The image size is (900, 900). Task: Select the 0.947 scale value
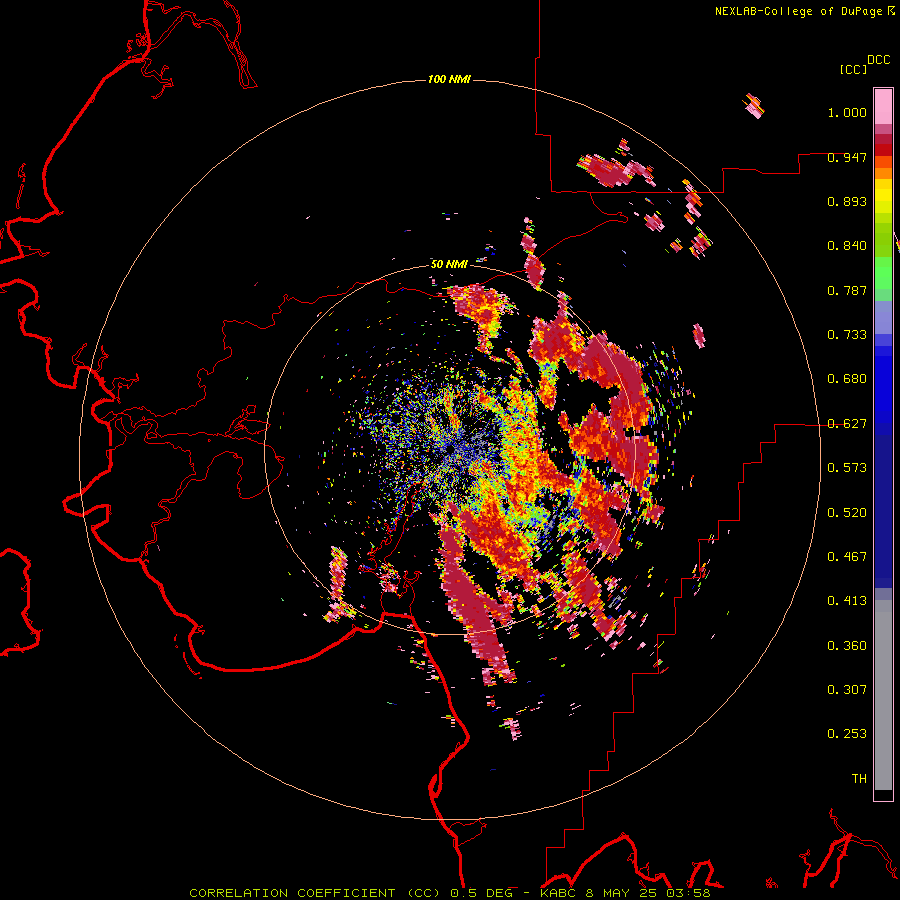click(847, 157)
